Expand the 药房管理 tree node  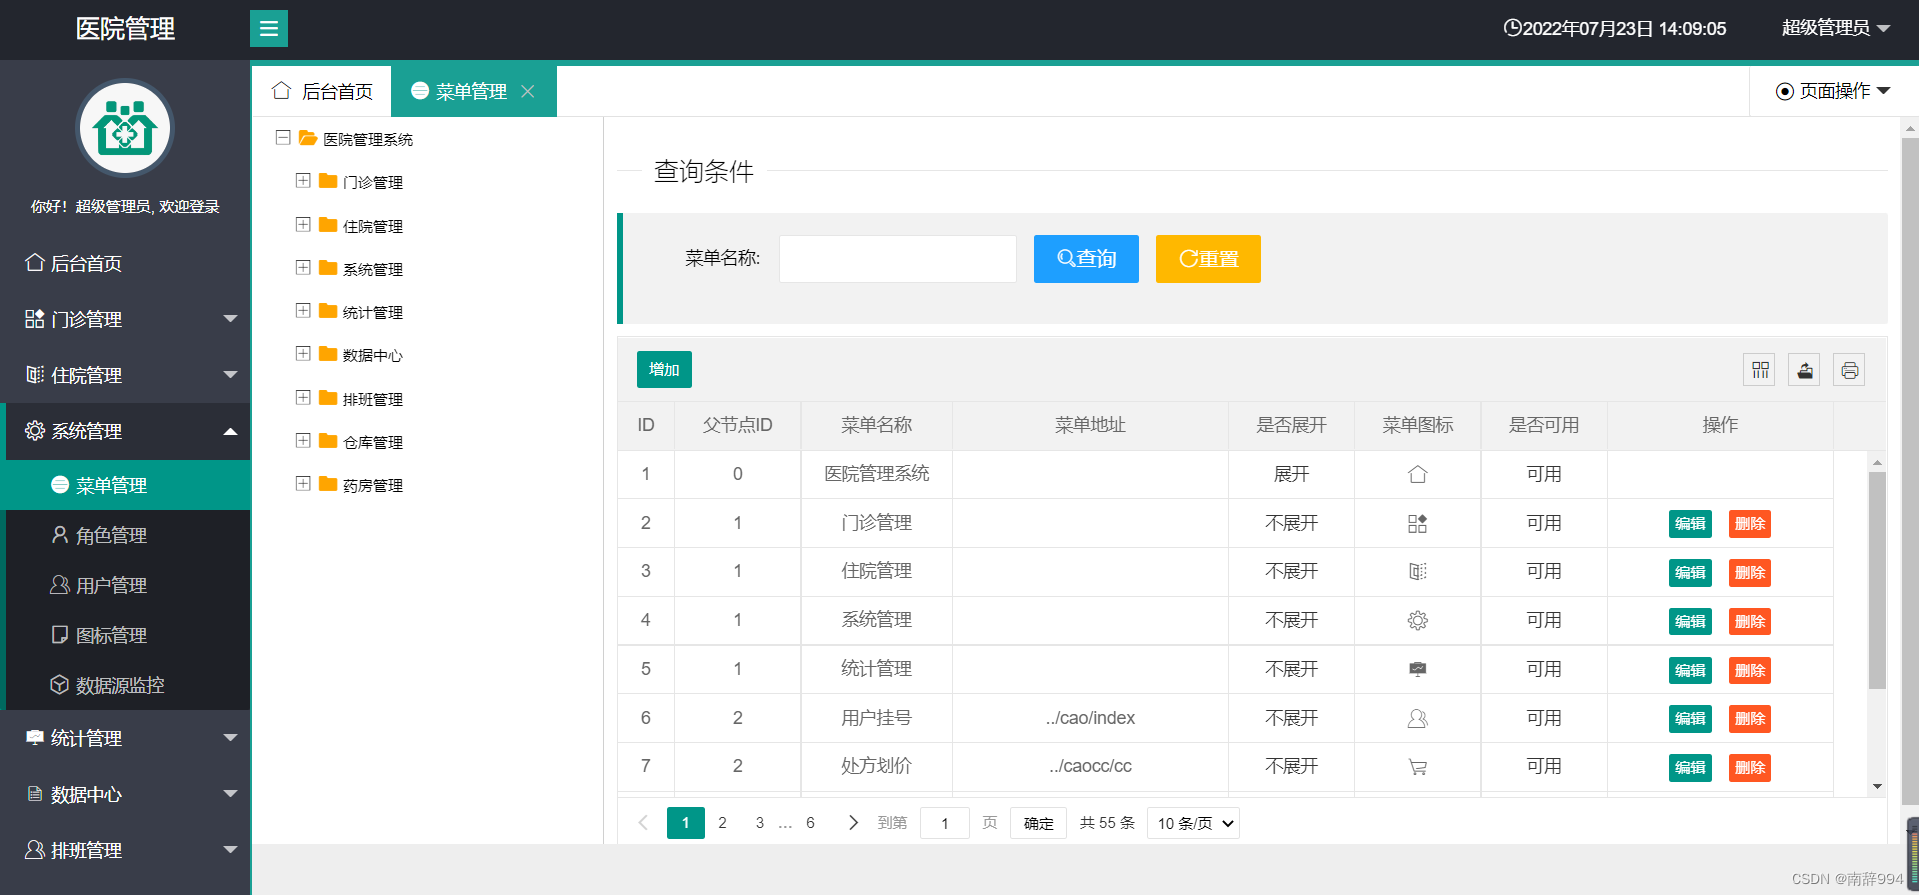303,483
